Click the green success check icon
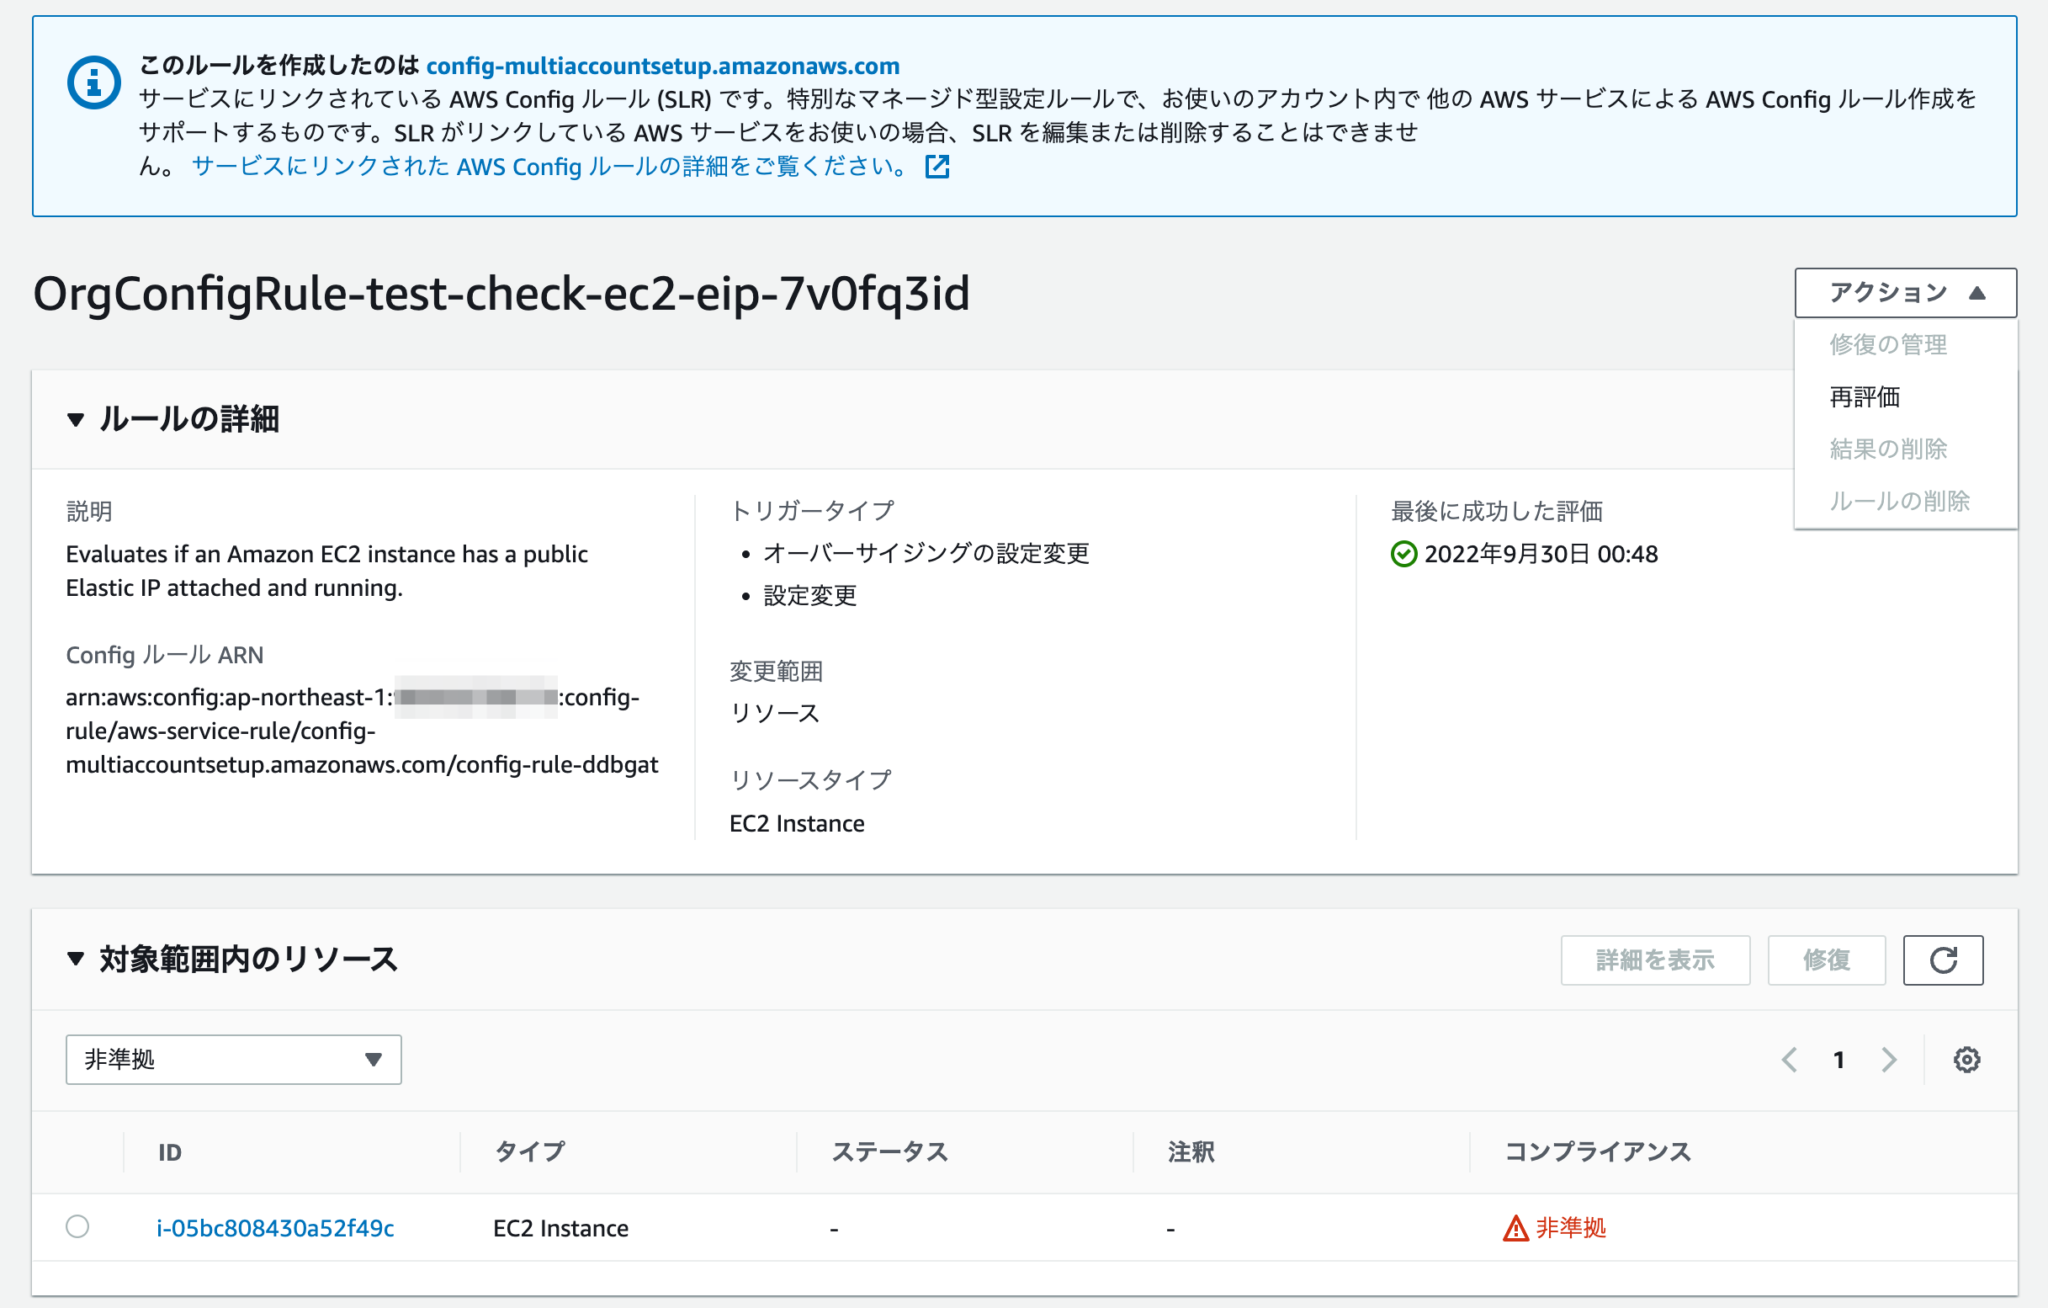 click(1404, 554)
